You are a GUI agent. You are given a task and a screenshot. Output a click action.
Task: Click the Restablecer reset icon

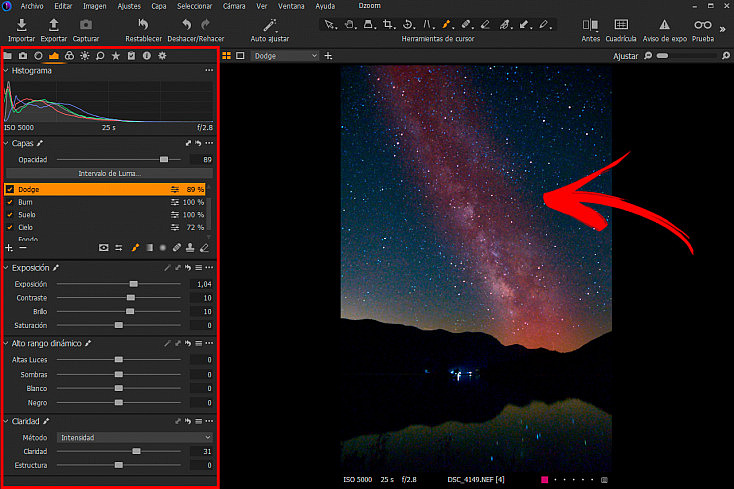click(x=143, y=24)
